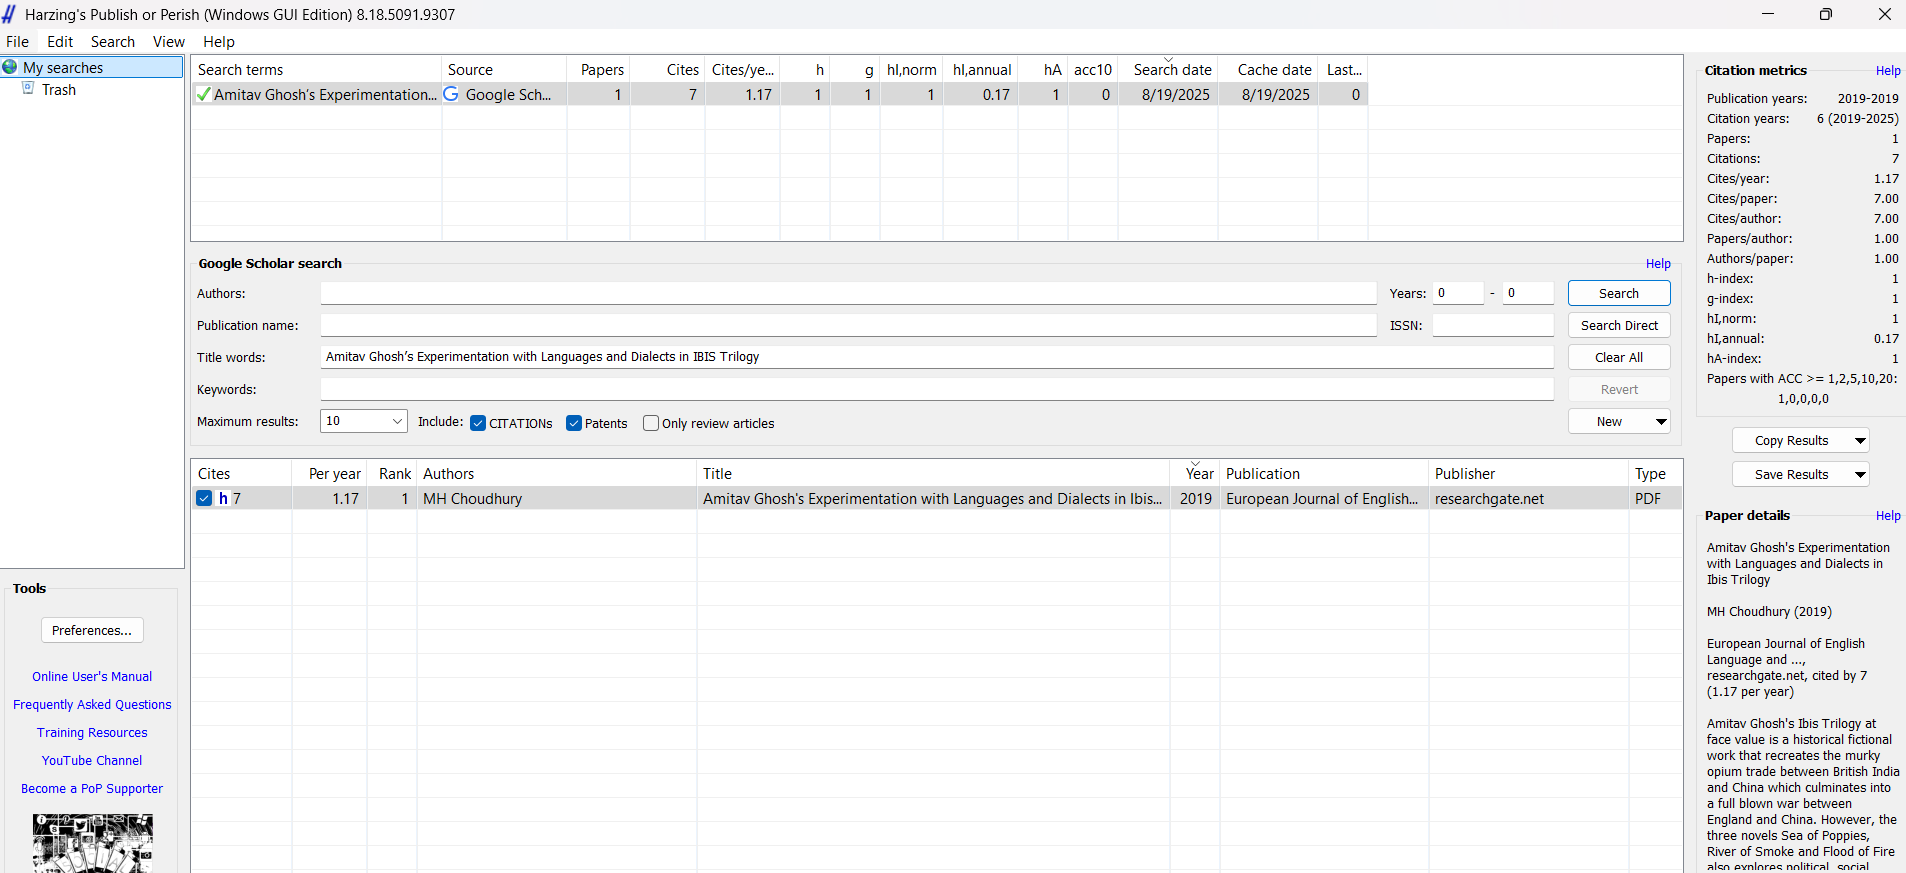Uncheck the MH Choudhury result row checkbox
Viewport: 1906px width, 873px height.
click(204, 498)
